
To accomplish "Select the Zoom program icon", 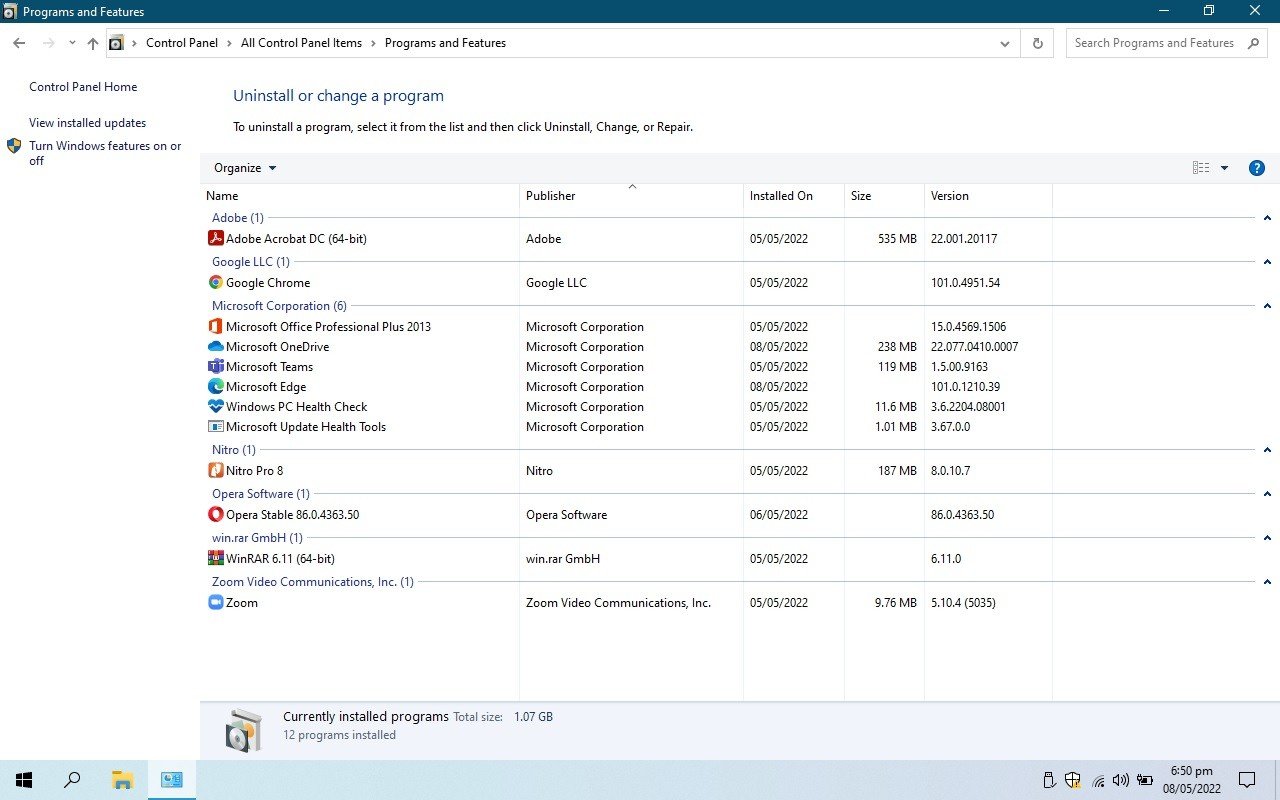I will pyautogui.click(x=215, y=603).
